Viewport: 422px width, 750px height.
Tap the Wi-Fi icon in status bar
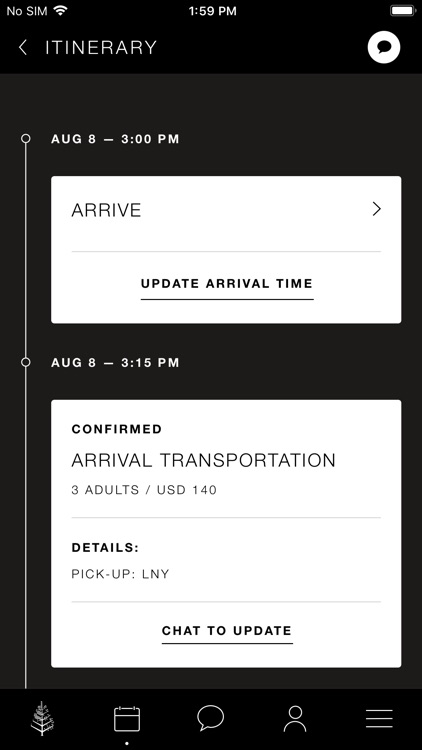tap(60, 11)
